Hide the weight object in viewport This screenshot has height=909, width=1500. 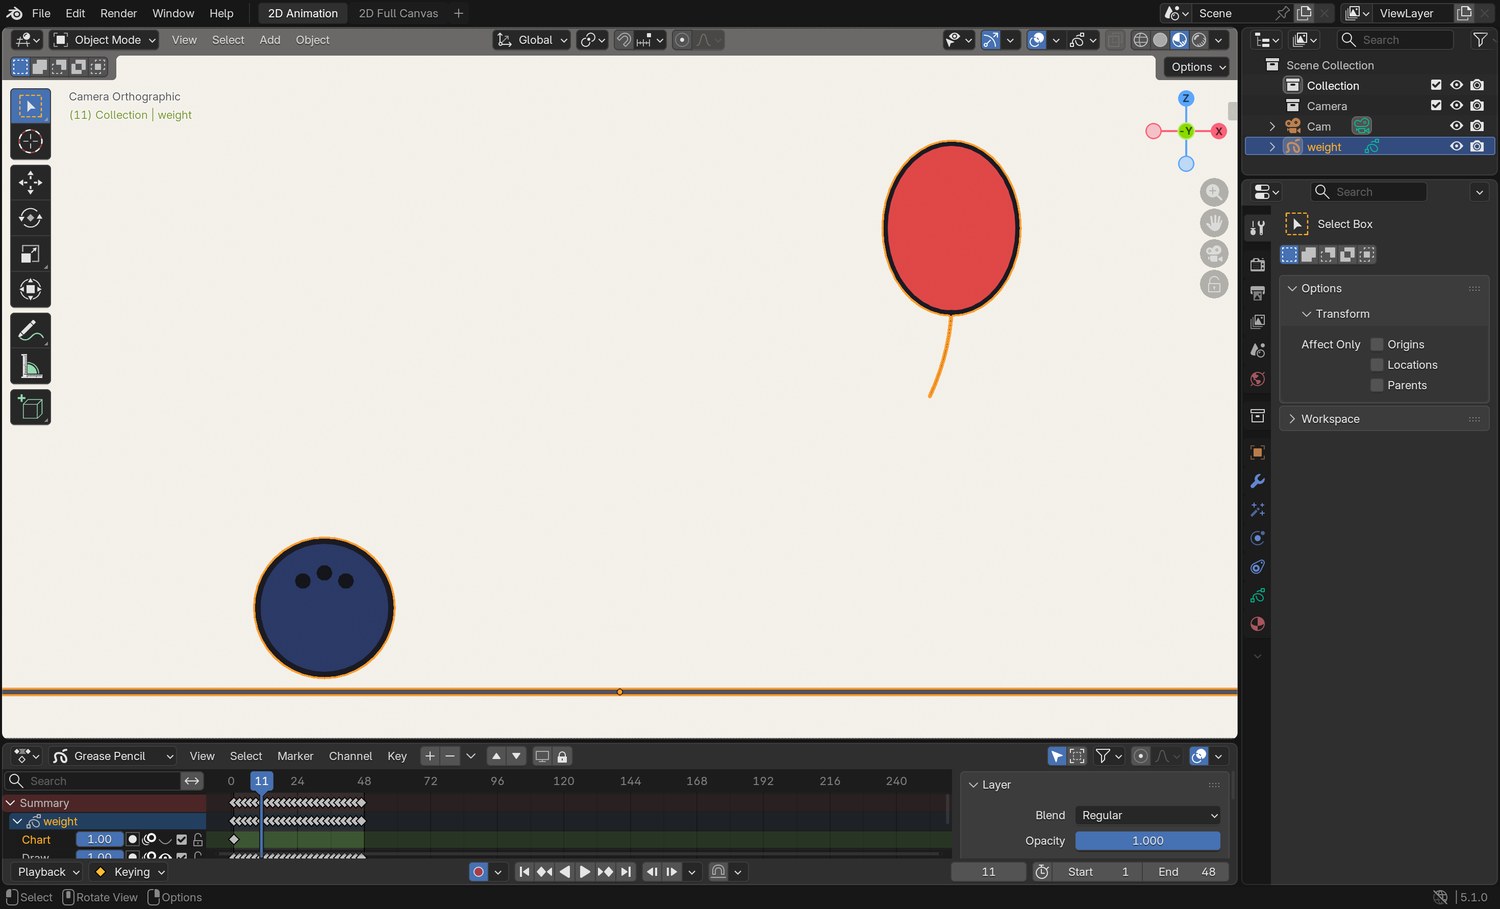coord(1456,146)
